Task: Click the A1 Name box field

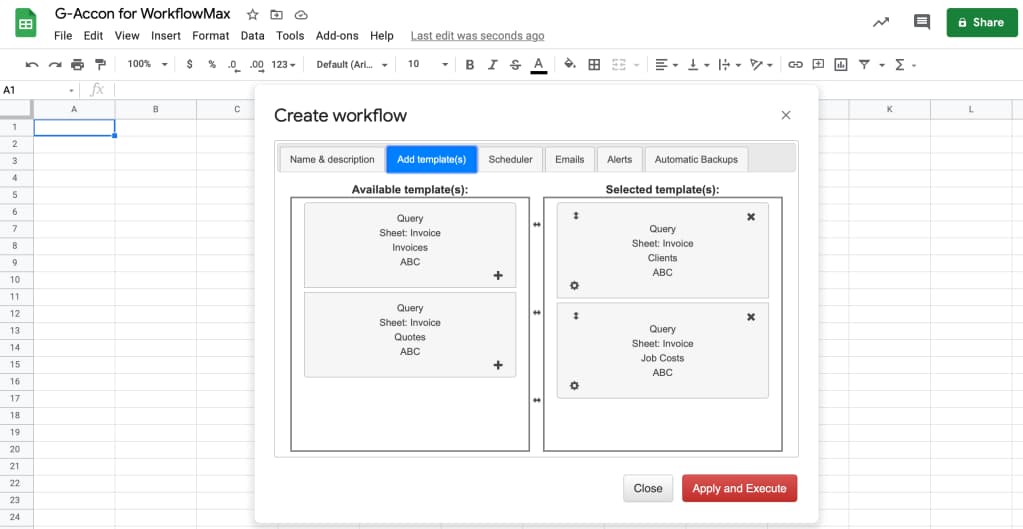Action: [39, 90]
